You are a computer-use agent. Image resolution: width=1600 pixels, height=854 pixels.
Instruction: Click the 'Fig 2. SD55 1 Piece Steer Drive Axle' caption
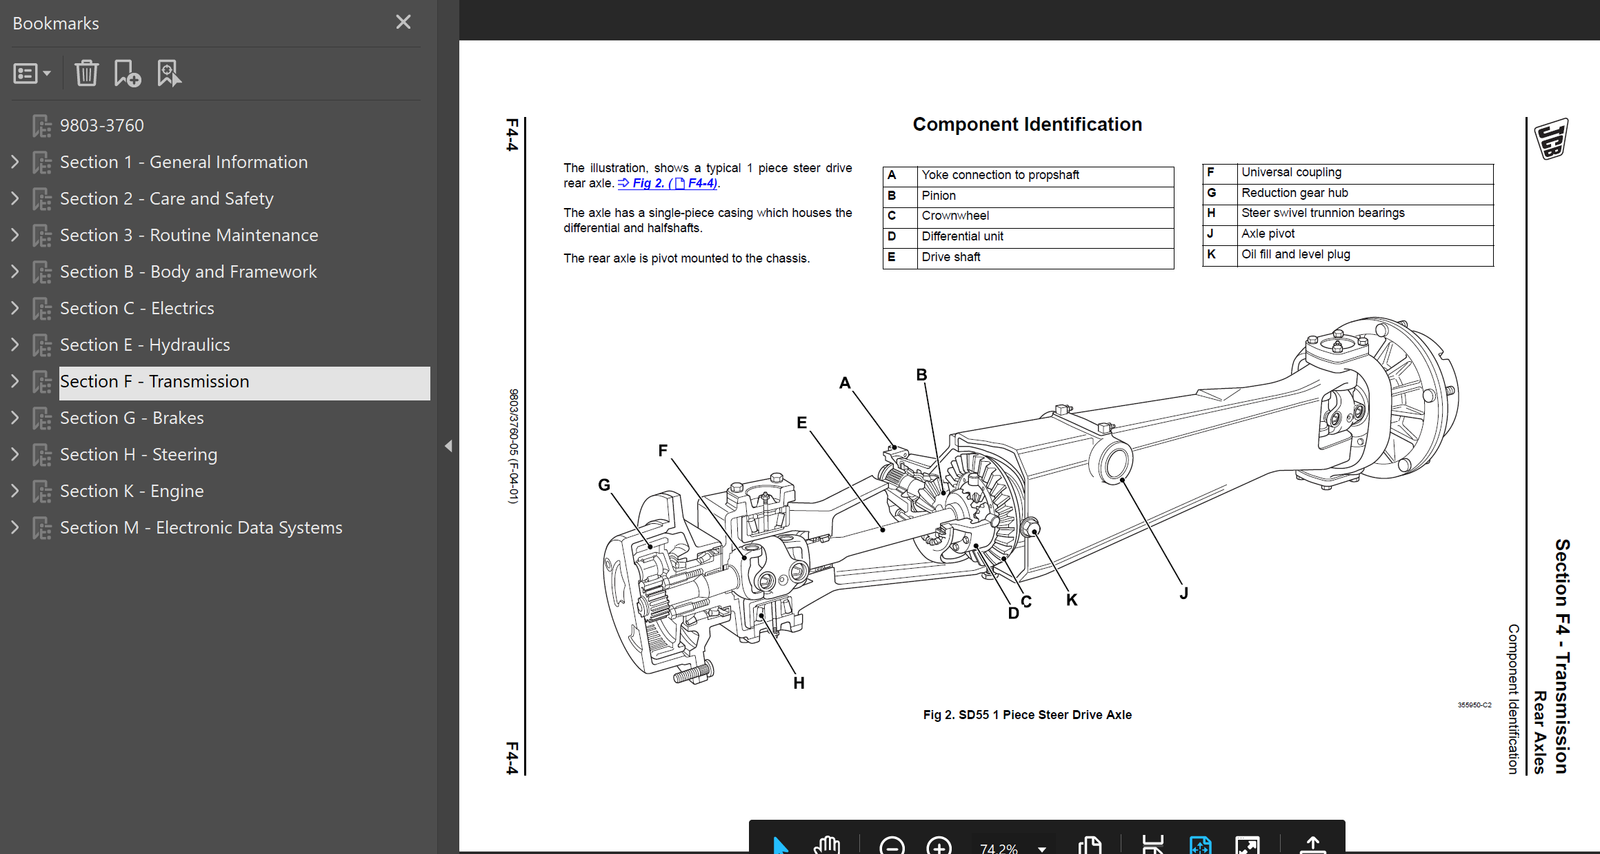pos(1027,715)
